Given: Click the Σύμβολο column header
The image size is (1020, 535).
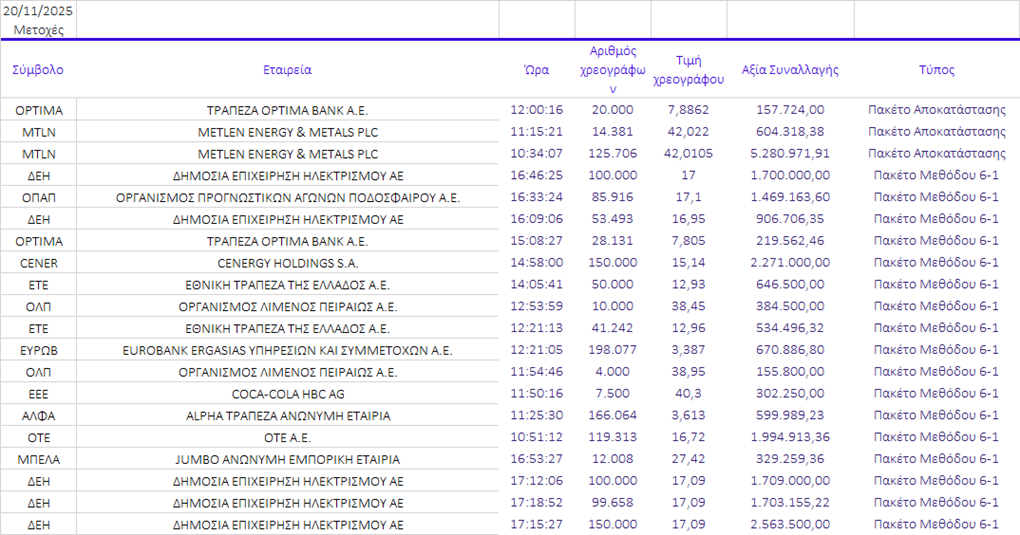Looking at the screenshot, I should point(38,70).
